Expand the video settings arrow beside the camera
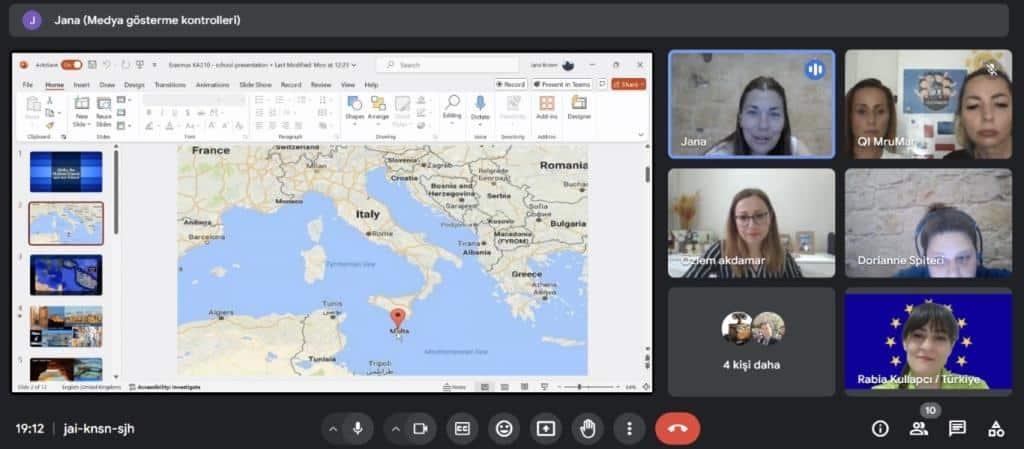 click(395, 428)
